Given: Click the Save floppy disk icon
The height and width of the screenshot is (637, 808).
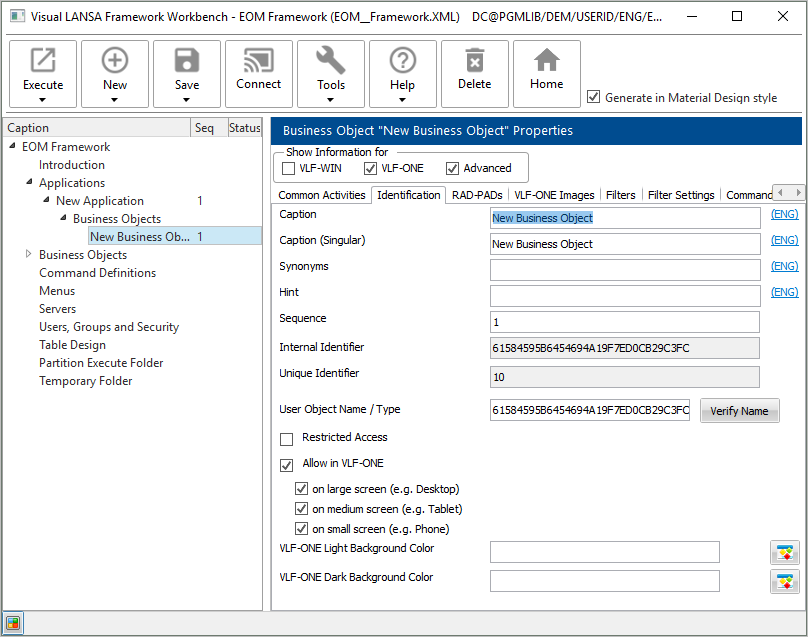Looking at the screenshot, I should [187, 61].
